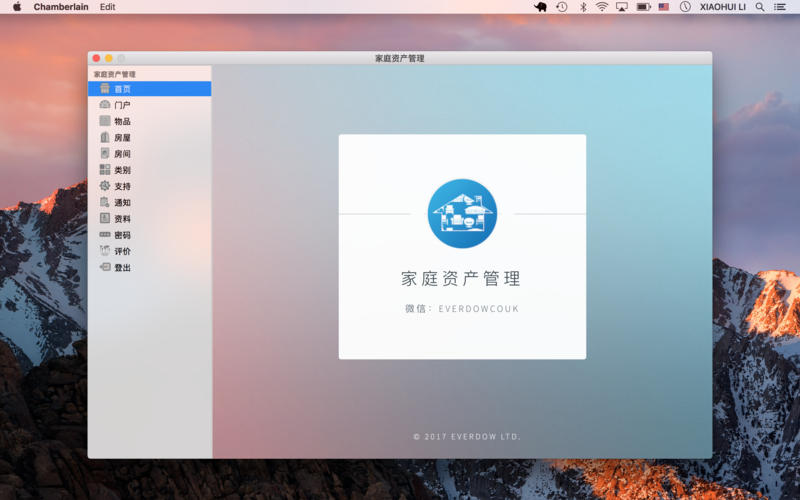Click the blue house app logo
Image resolution: width=800 pixels, height=500 pixels.
coord(462,213)
